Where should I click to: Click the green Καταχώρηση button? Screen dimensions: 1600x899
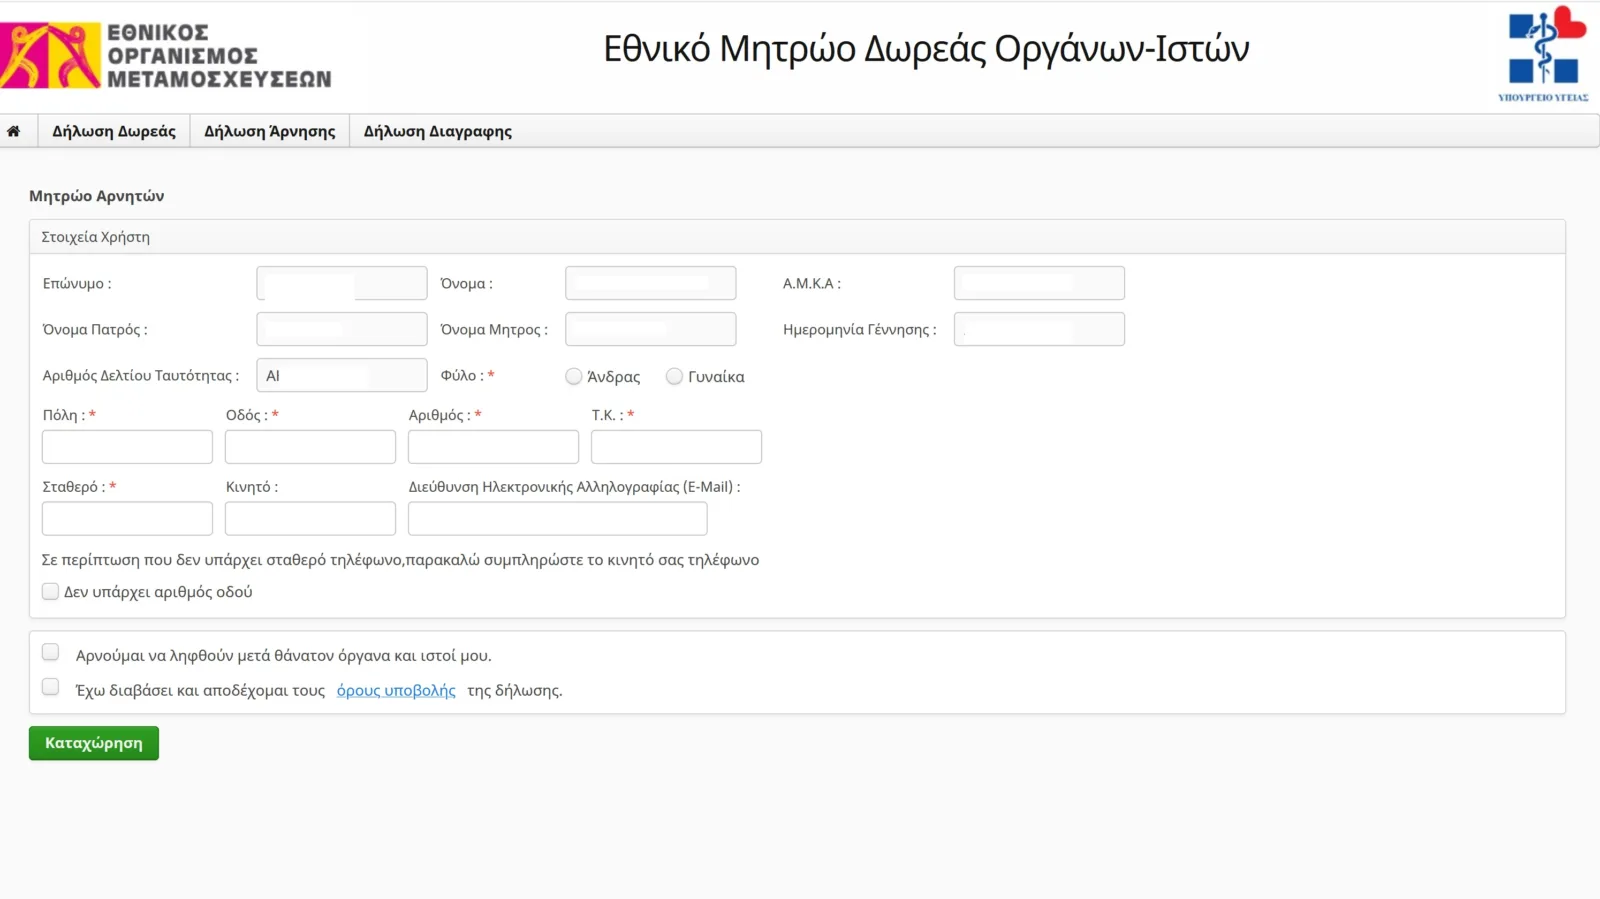[x=94, y=743]
